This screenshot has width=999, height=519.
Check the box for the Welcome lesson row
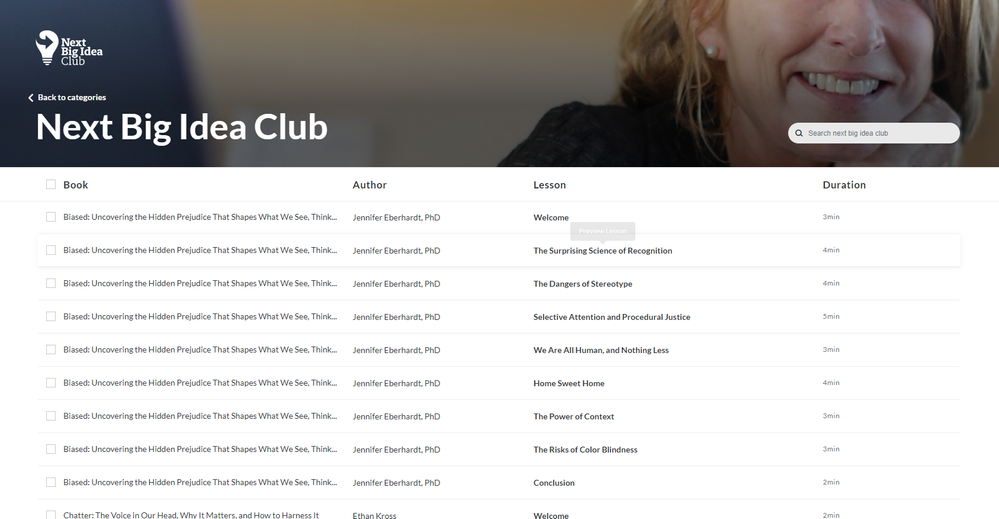click(x=51, y=217)
